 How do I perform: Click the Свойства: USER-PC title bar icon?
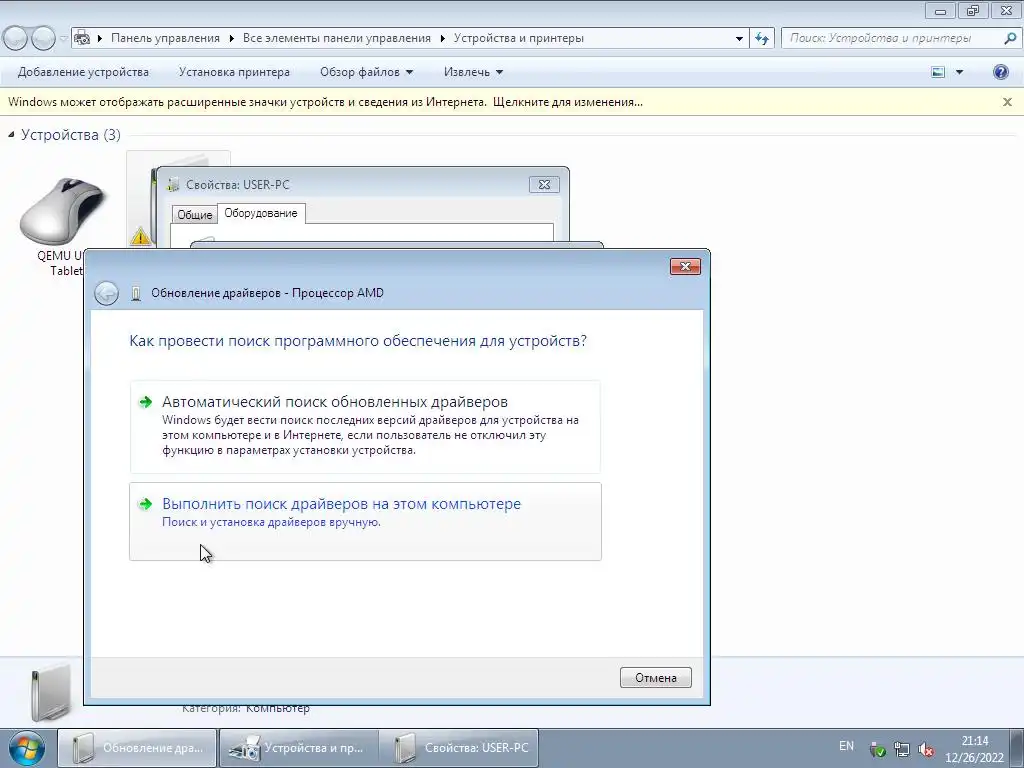(x=172, y=185)
